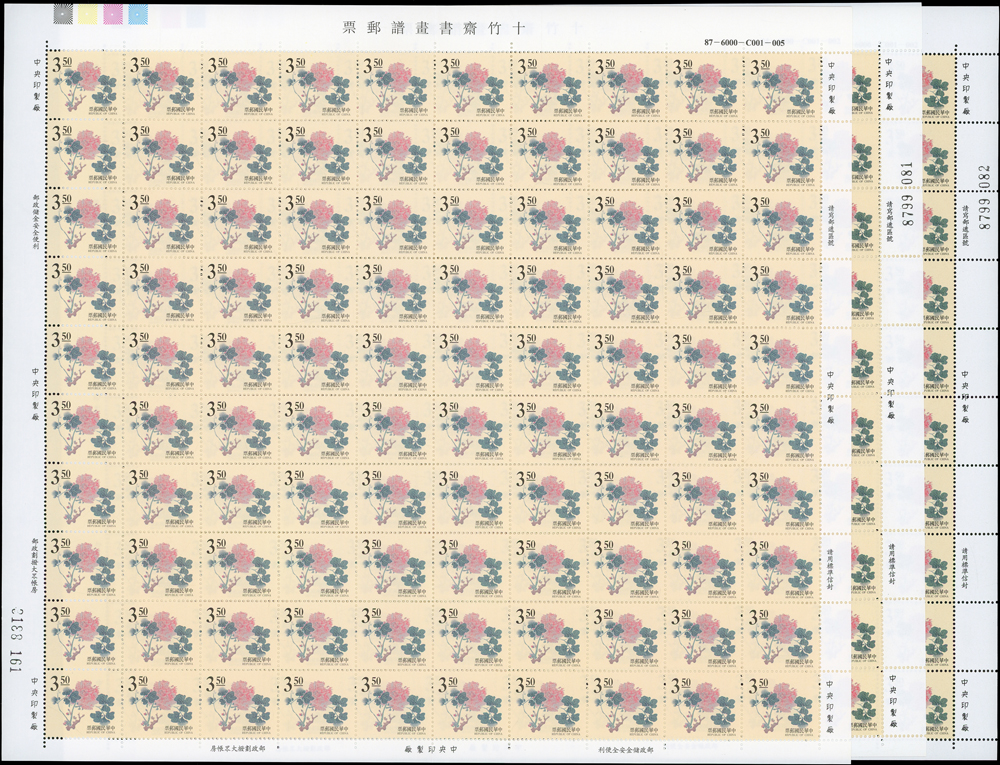Choose the cyan registration color square

138,14
